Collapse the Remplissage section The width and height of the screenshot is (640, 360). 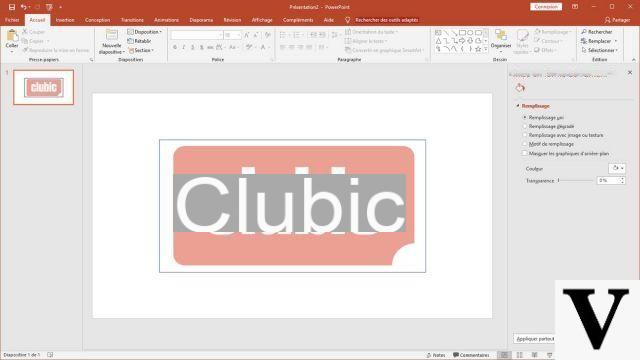coord(518,106)
